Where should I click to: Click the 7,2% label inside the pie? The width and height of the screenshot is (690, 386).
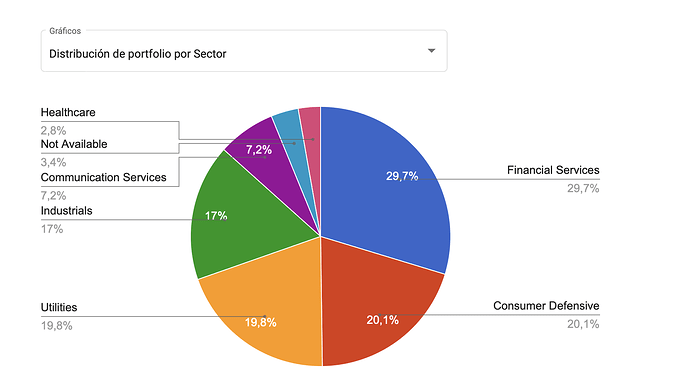(x=259, y=150)
